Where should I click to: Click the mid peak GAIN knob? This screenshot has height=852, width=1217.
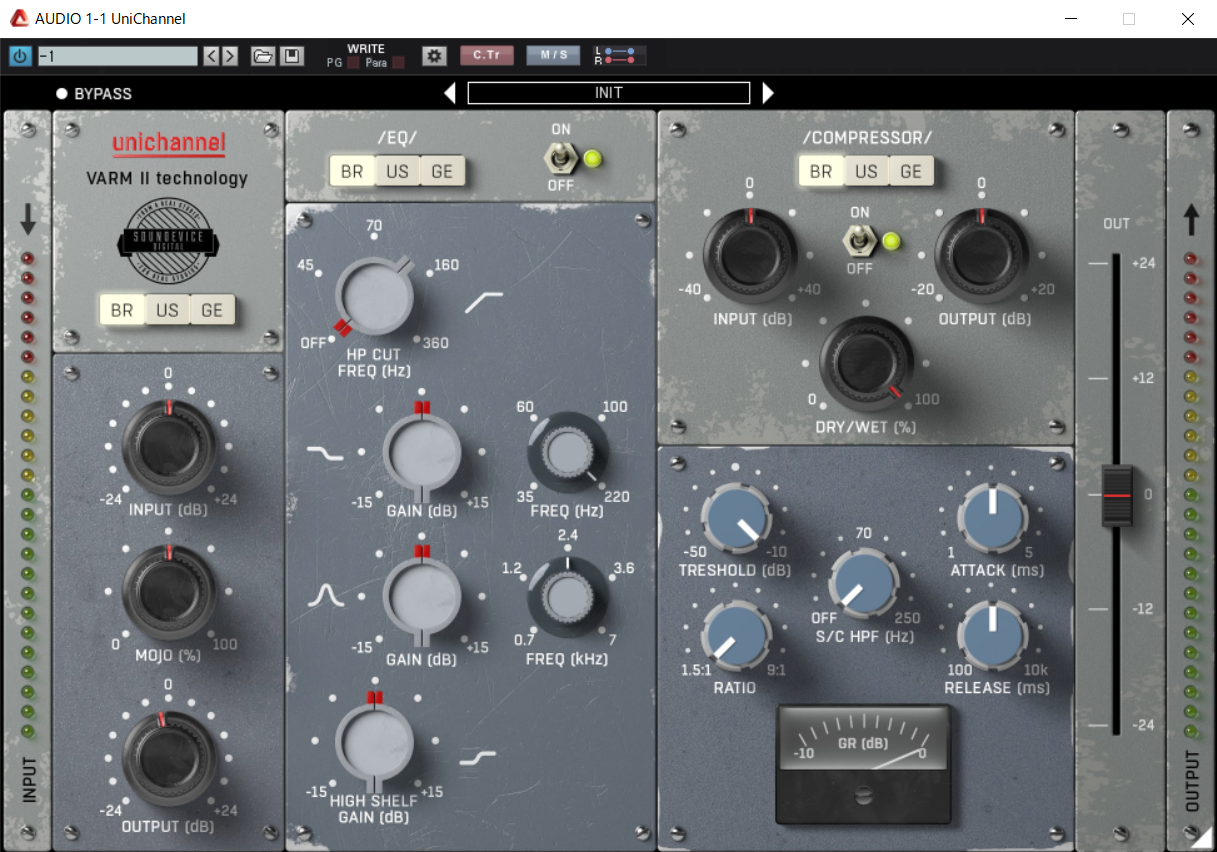422,598
